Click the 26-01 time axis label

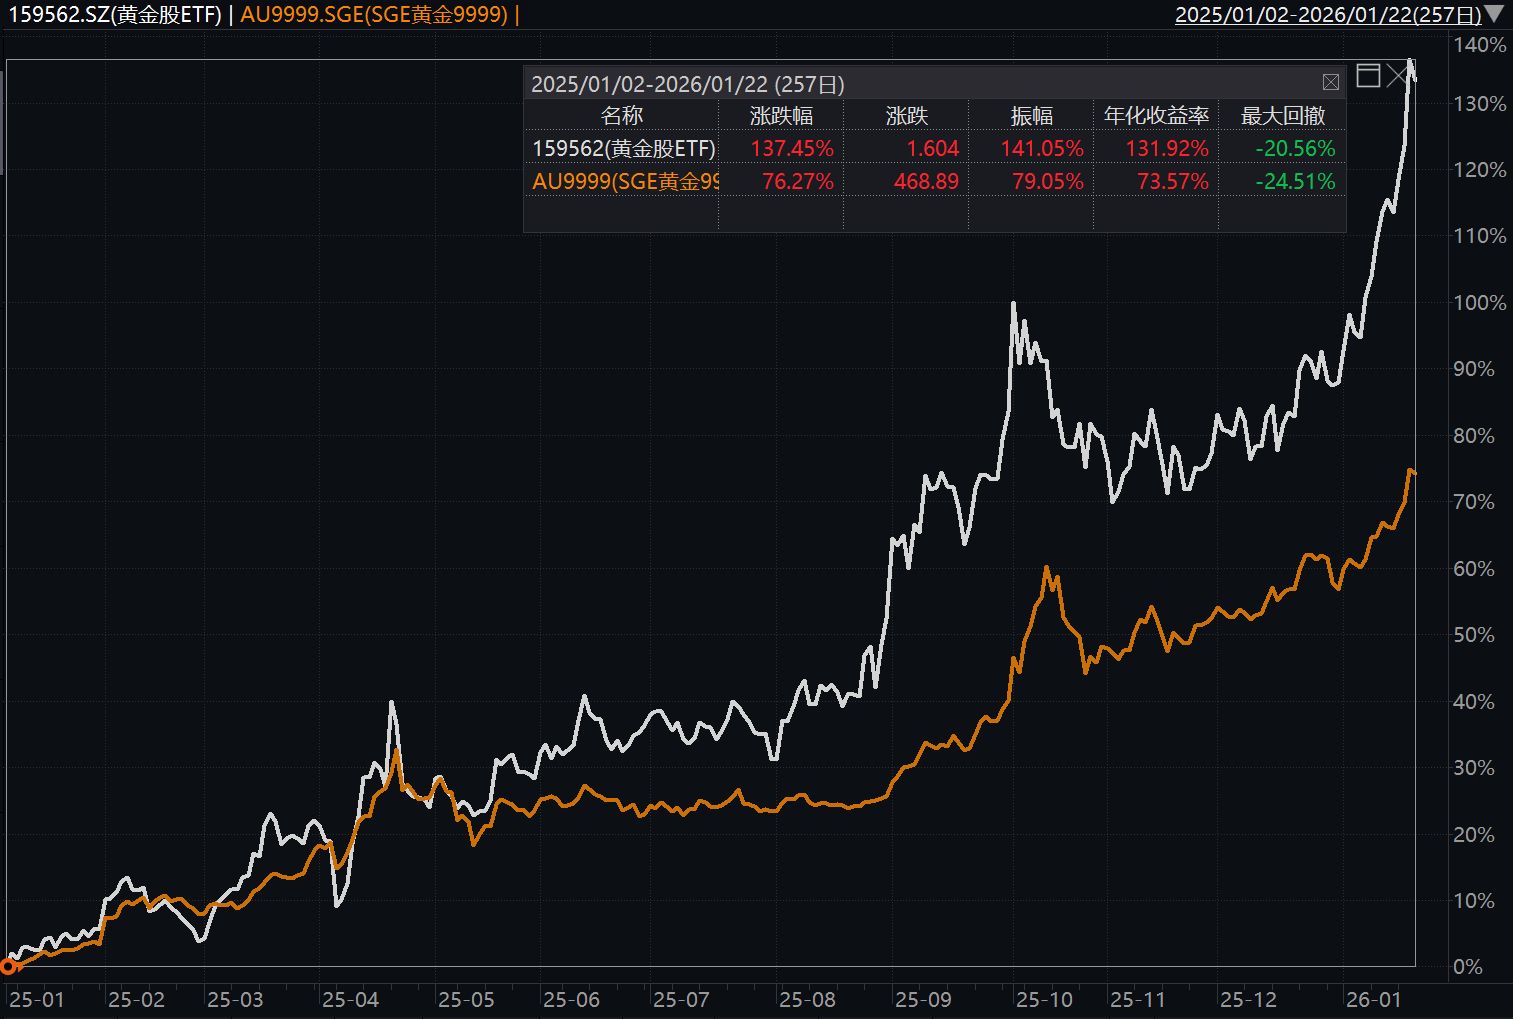[x=1373, y=1000]
